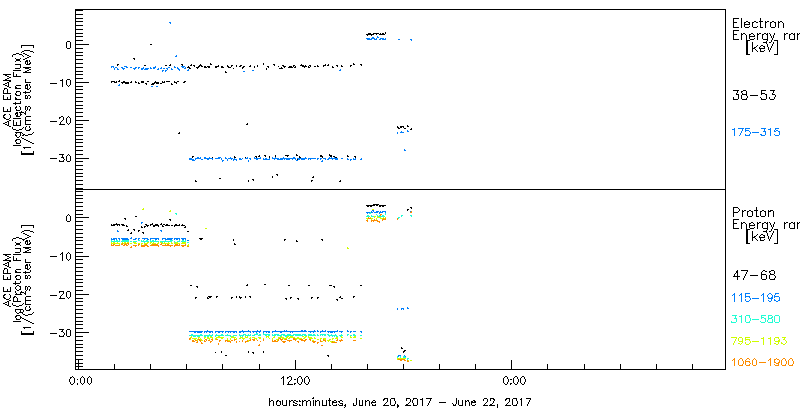
Task: Click the 795-1193 yellow proton legend label
Action: tap(759, 341)
